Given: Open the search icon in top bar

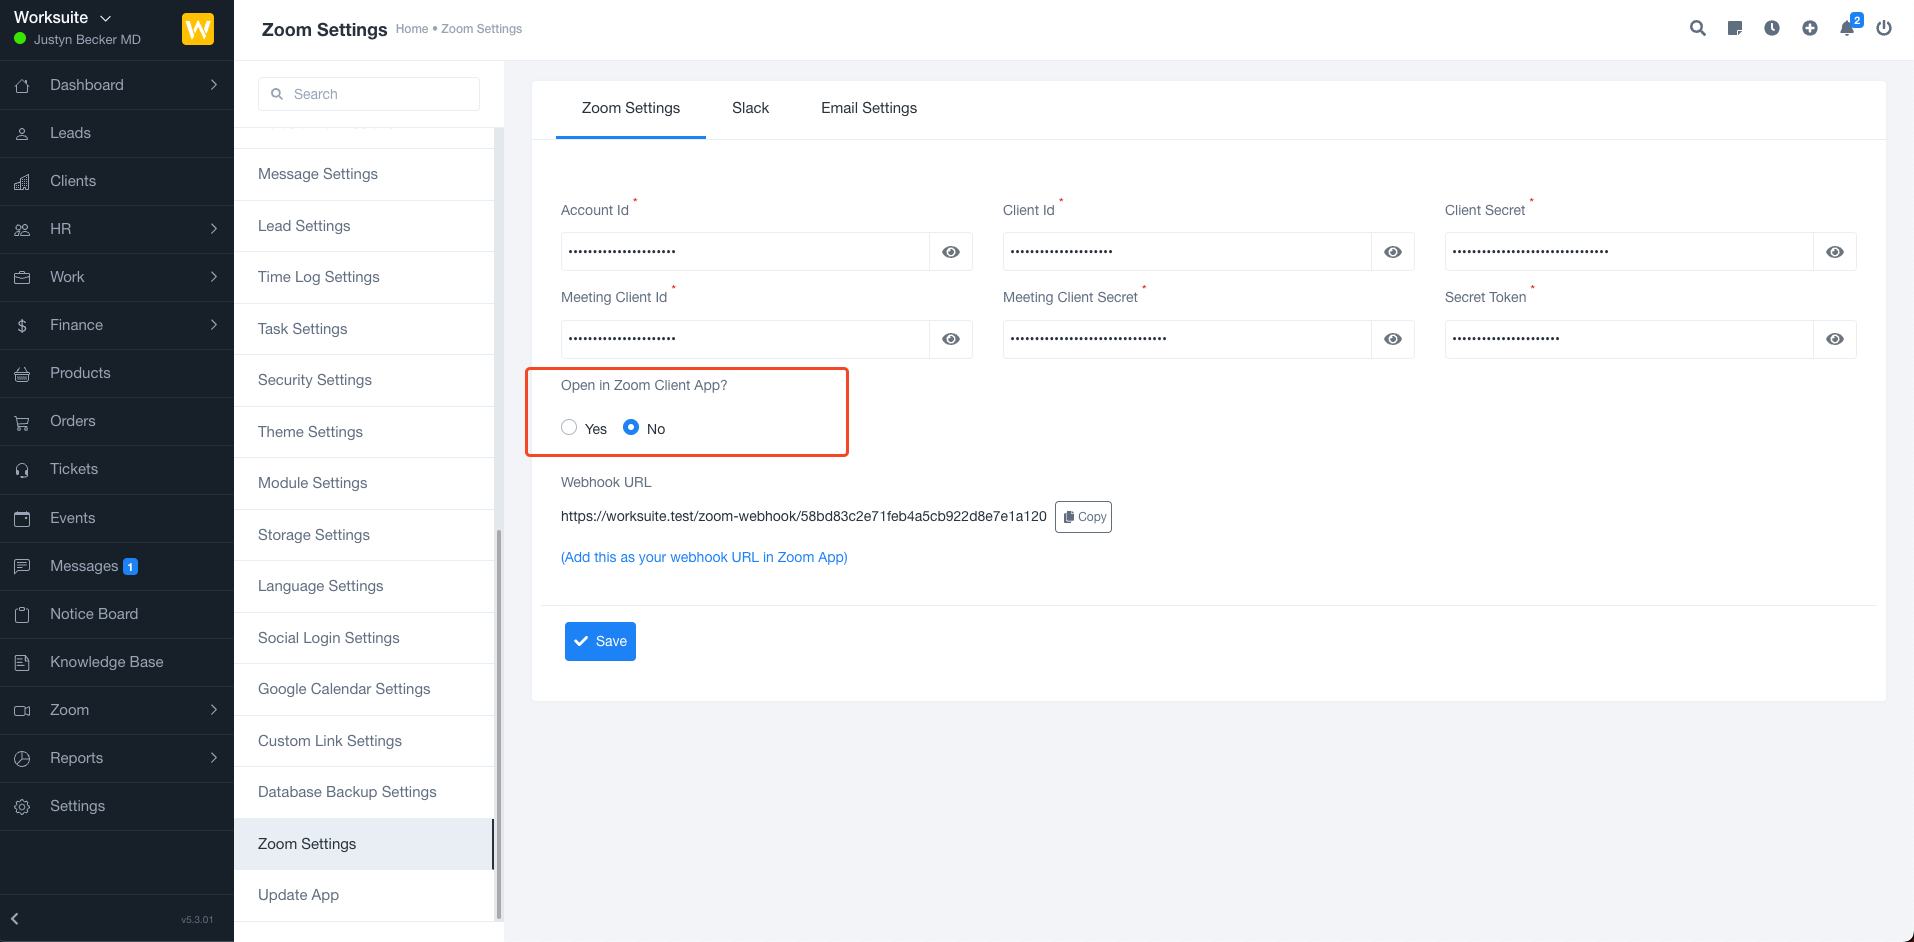Looking at the screenshot, I should [x=1697, y=28].
